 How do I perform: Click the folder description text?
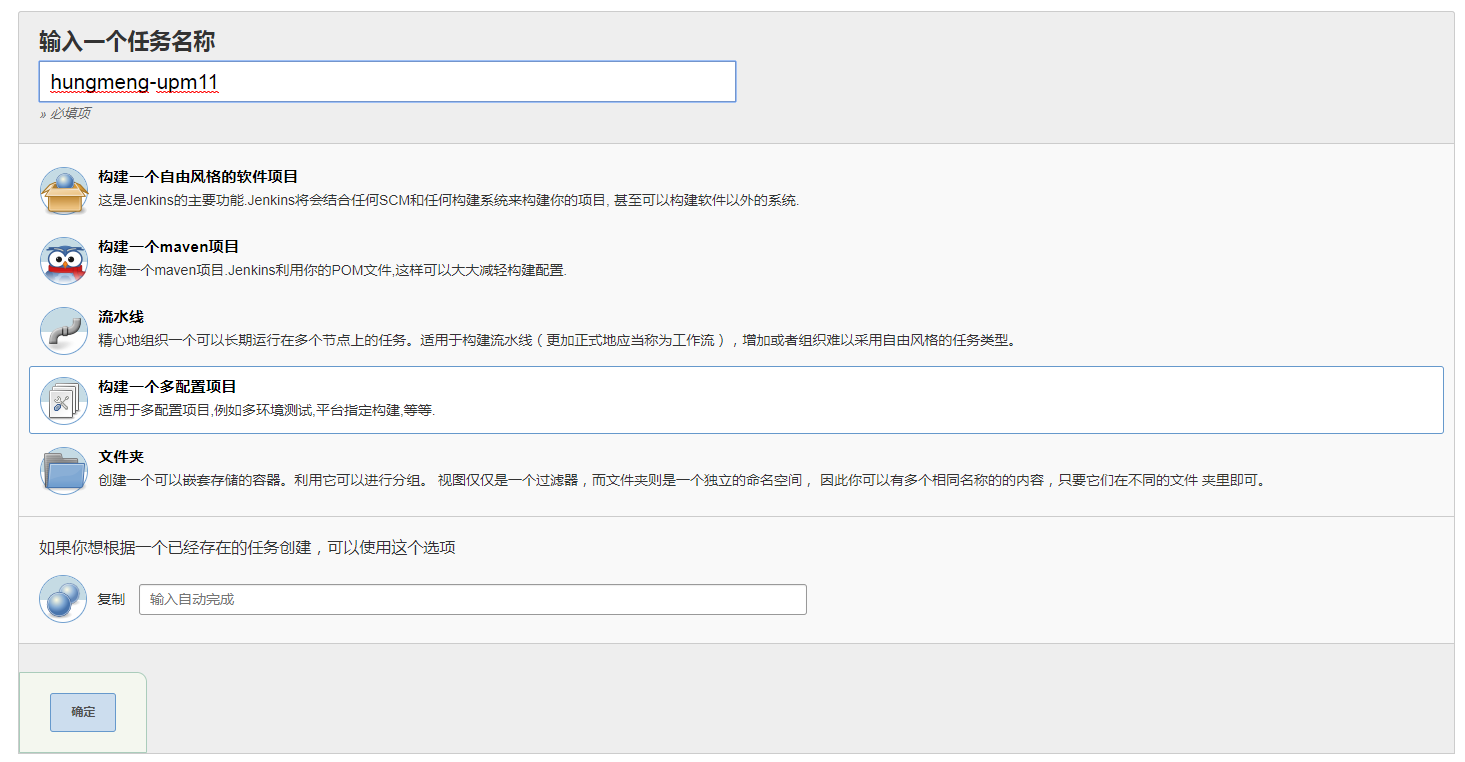coord(684,480)
